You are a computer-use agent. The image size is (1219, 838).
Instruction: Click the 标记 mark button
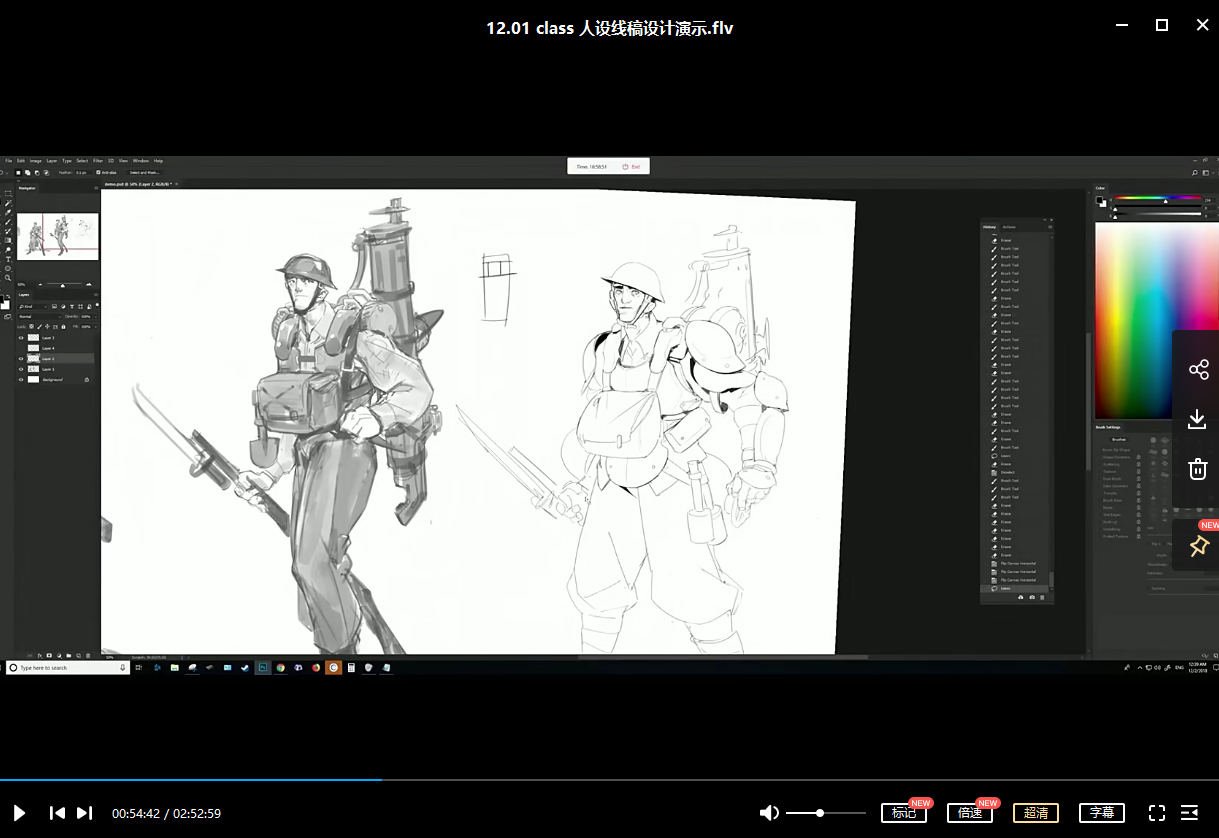click(x=903, y=813)
